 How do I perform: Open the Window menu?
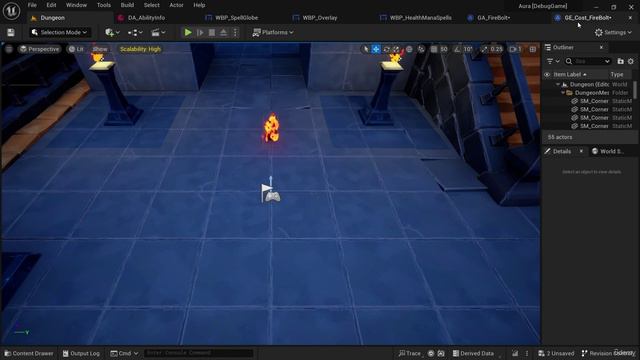coord(76,5)
